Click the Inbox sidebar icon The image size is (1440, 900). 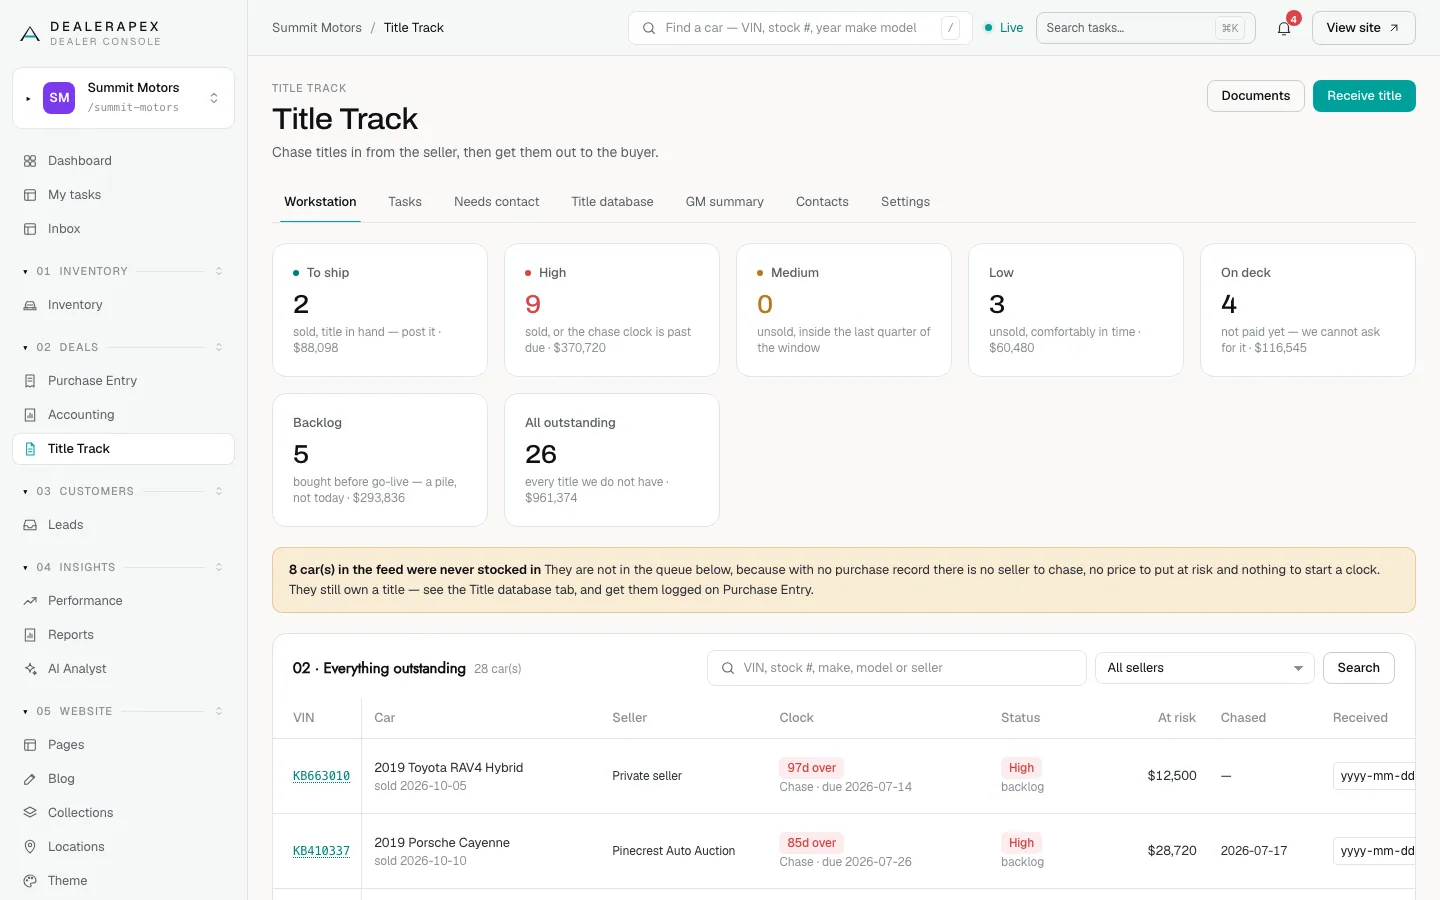point(30,229)
